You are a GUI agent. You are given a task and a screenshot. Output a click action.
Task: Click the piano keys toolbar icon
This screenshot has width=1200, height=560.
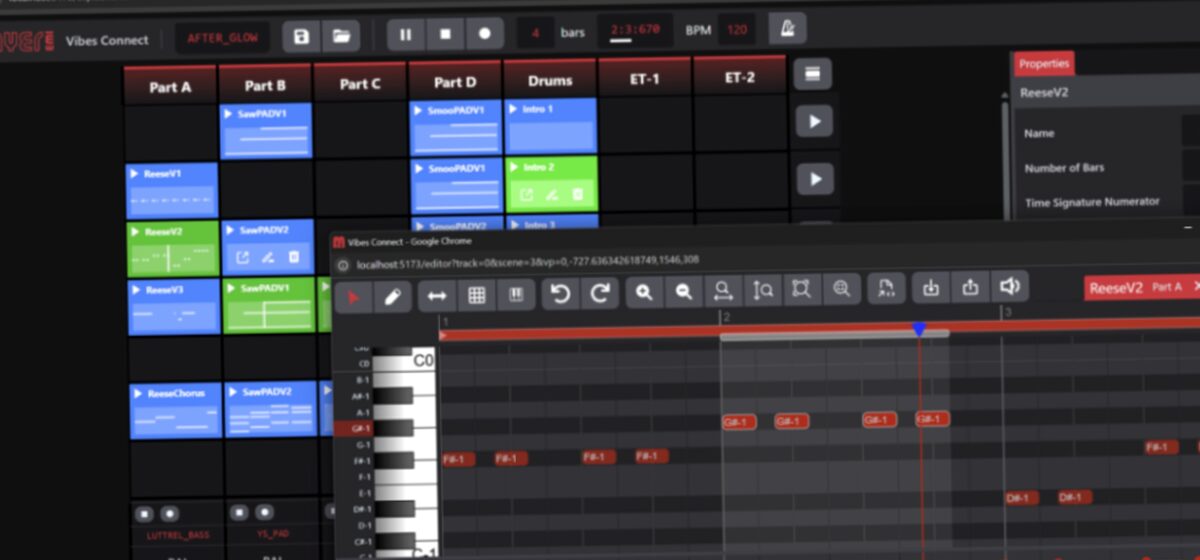coord(517,294)
